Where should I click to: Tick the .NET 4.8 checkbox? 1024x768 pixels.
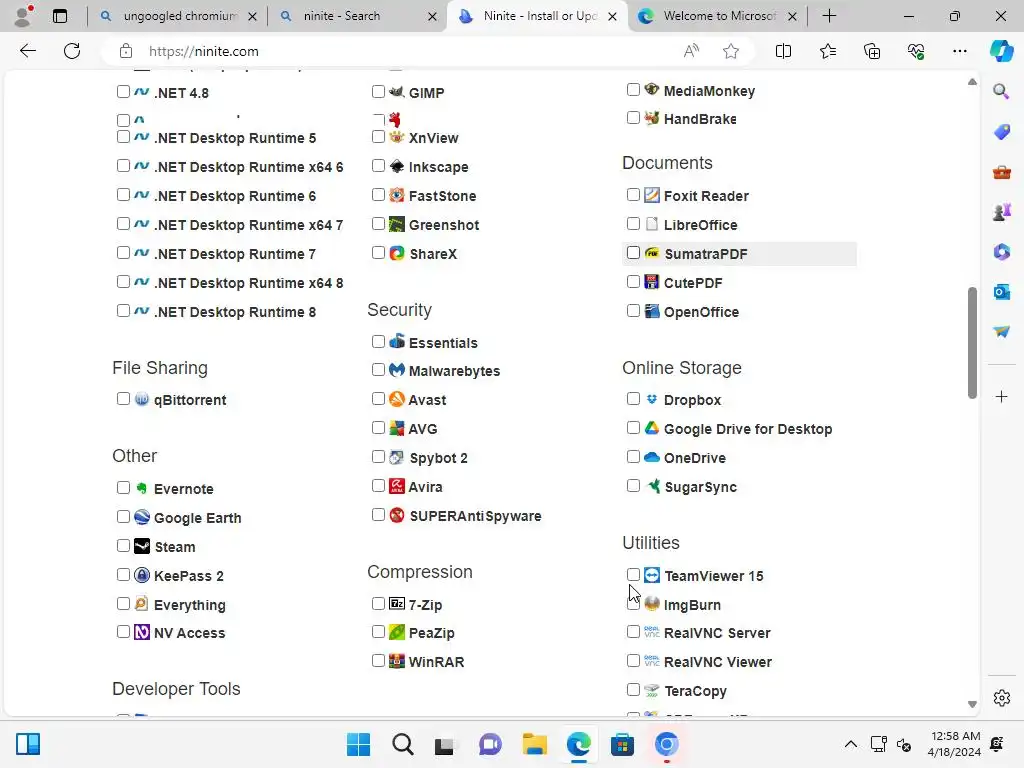click(x=123, y=91)
